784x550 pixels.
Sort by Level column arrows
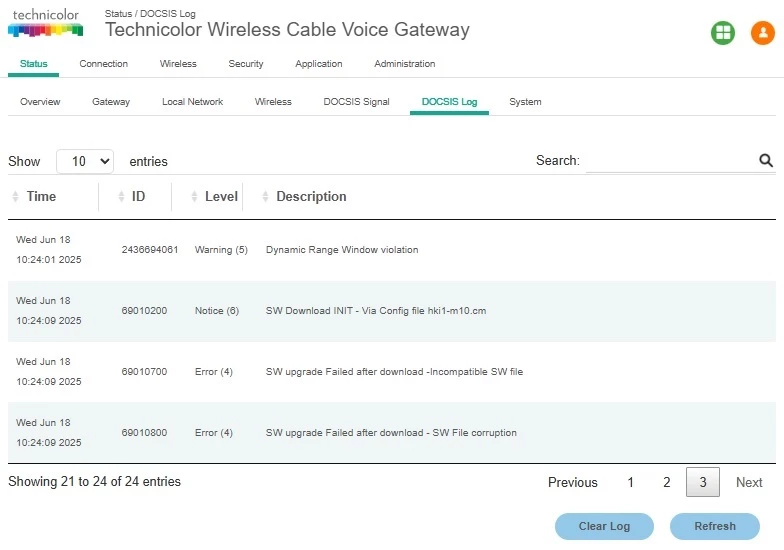(195, 197)
